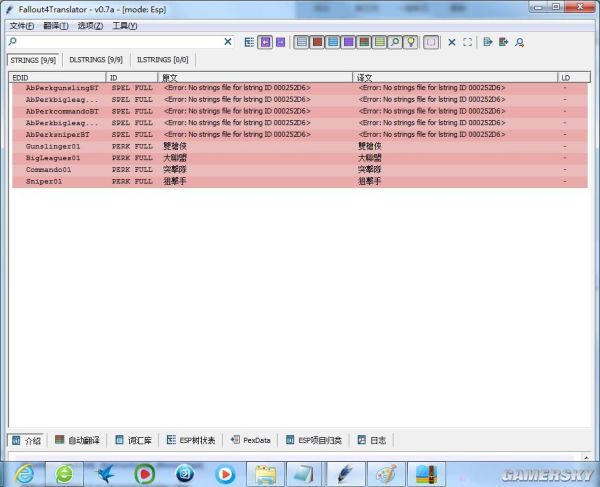The image size is (600, 487).
Task: Open Internet Explorer from the taskbar
Action: 25,474
